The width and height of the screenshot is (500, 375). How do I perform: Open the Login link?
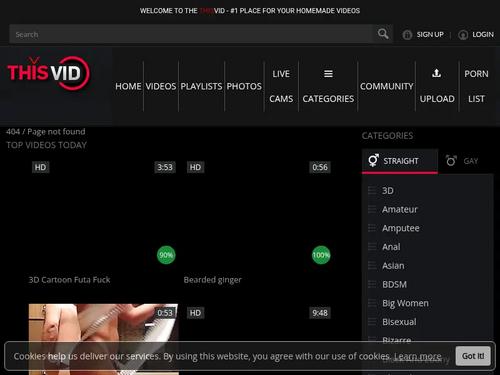(x=483, y=35)
